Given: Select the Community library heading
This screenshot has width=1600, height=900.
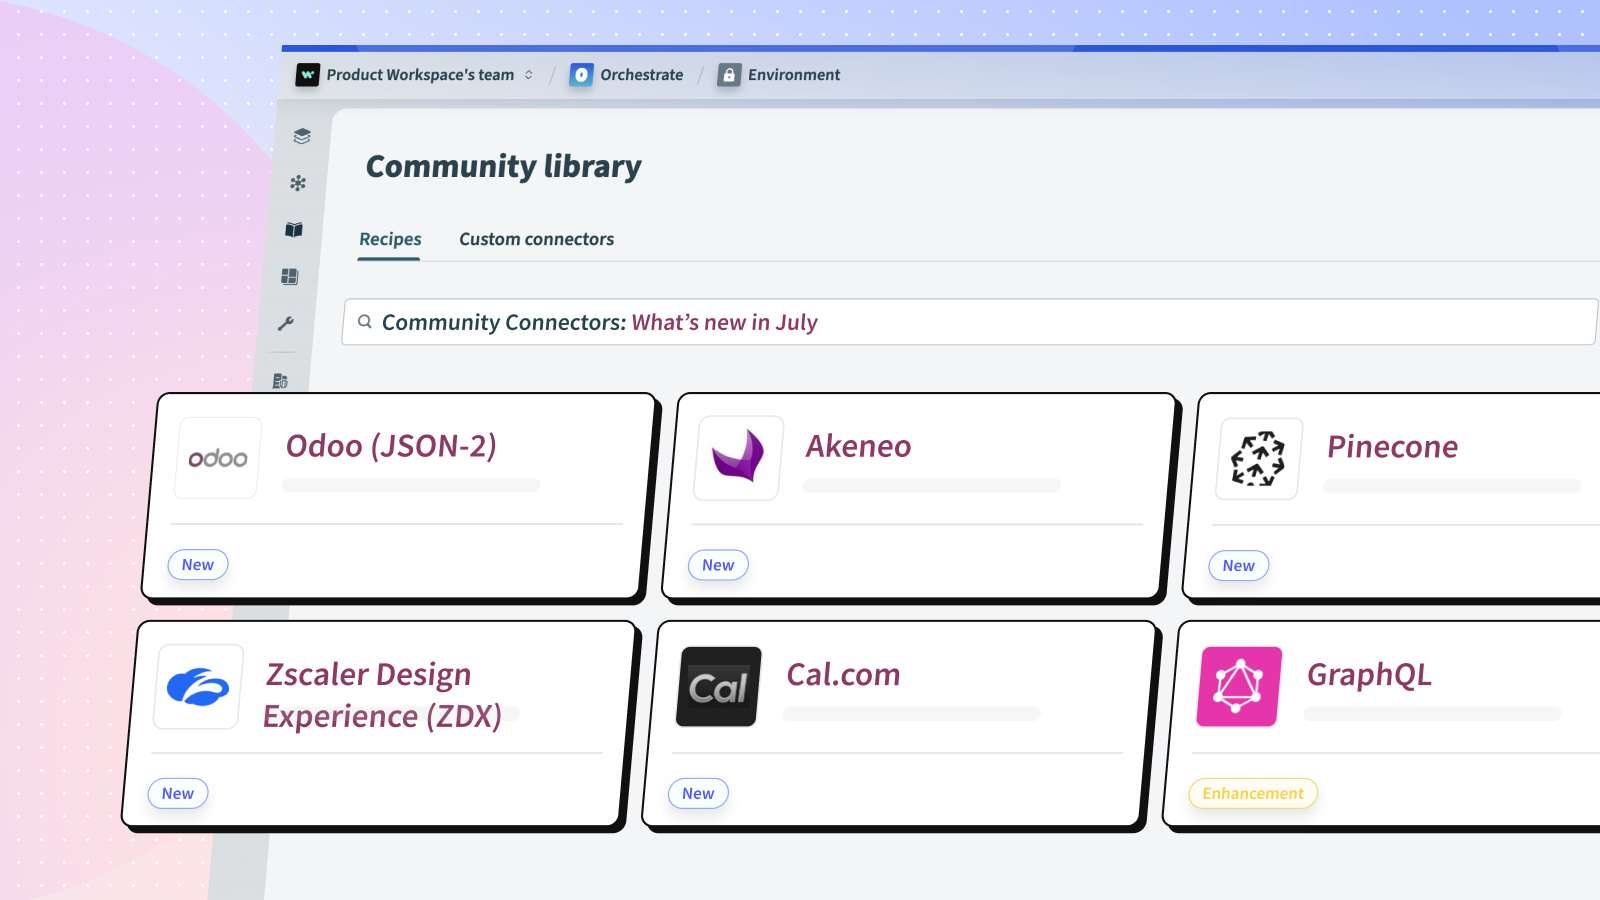Looking at the screenshot, I should pyautogui.click(x=504, y=166).
